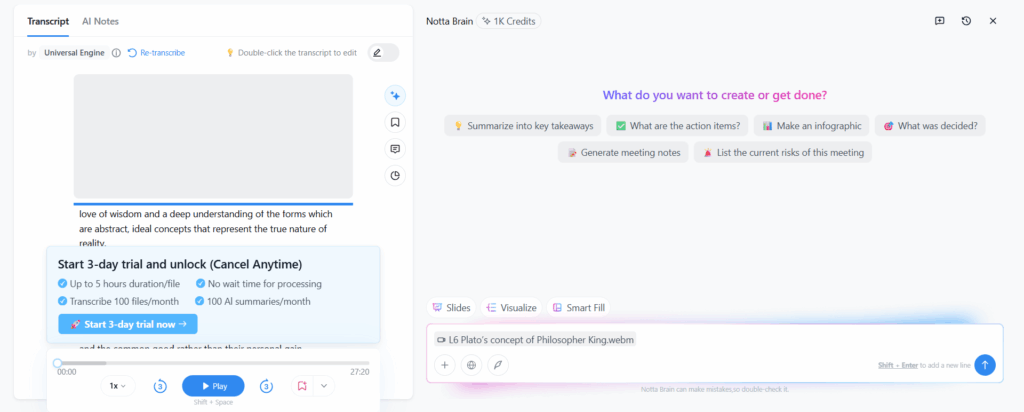
Task: Choose List the current risks suggestion
Action: click(782, 153)
